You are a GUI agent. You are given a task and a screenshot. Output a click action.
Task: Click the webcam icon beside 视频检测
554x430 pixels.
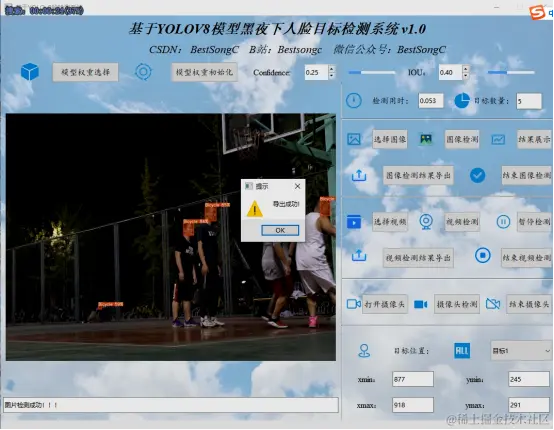(426, 222)
